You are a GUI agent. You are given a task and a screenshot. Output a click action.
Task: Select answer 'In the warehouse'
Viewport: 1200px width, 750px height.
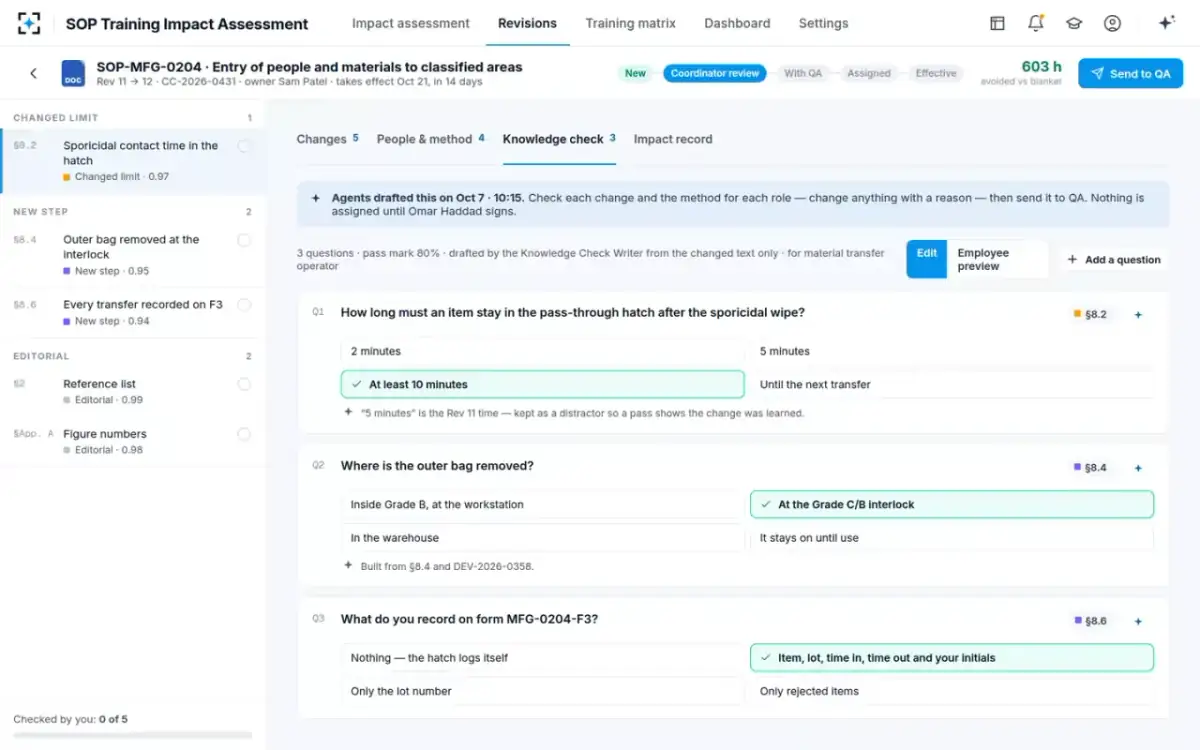click(x=543, y=537)
